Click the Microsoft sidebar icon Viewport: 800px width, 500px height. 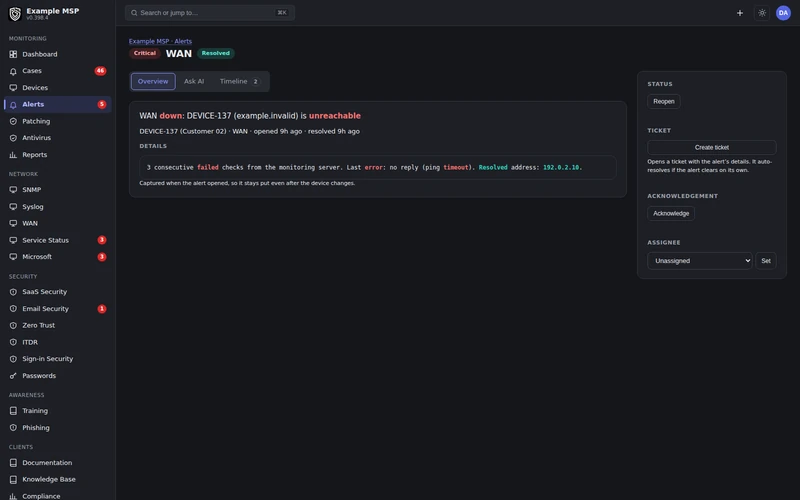click(13, 257)
